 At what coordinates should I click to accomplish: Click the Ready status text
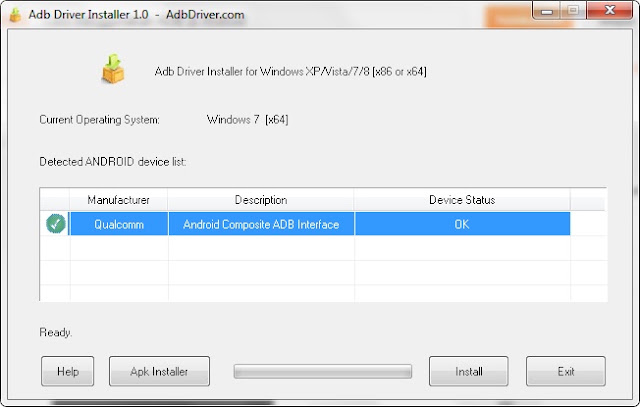click(x=56, y=332)
